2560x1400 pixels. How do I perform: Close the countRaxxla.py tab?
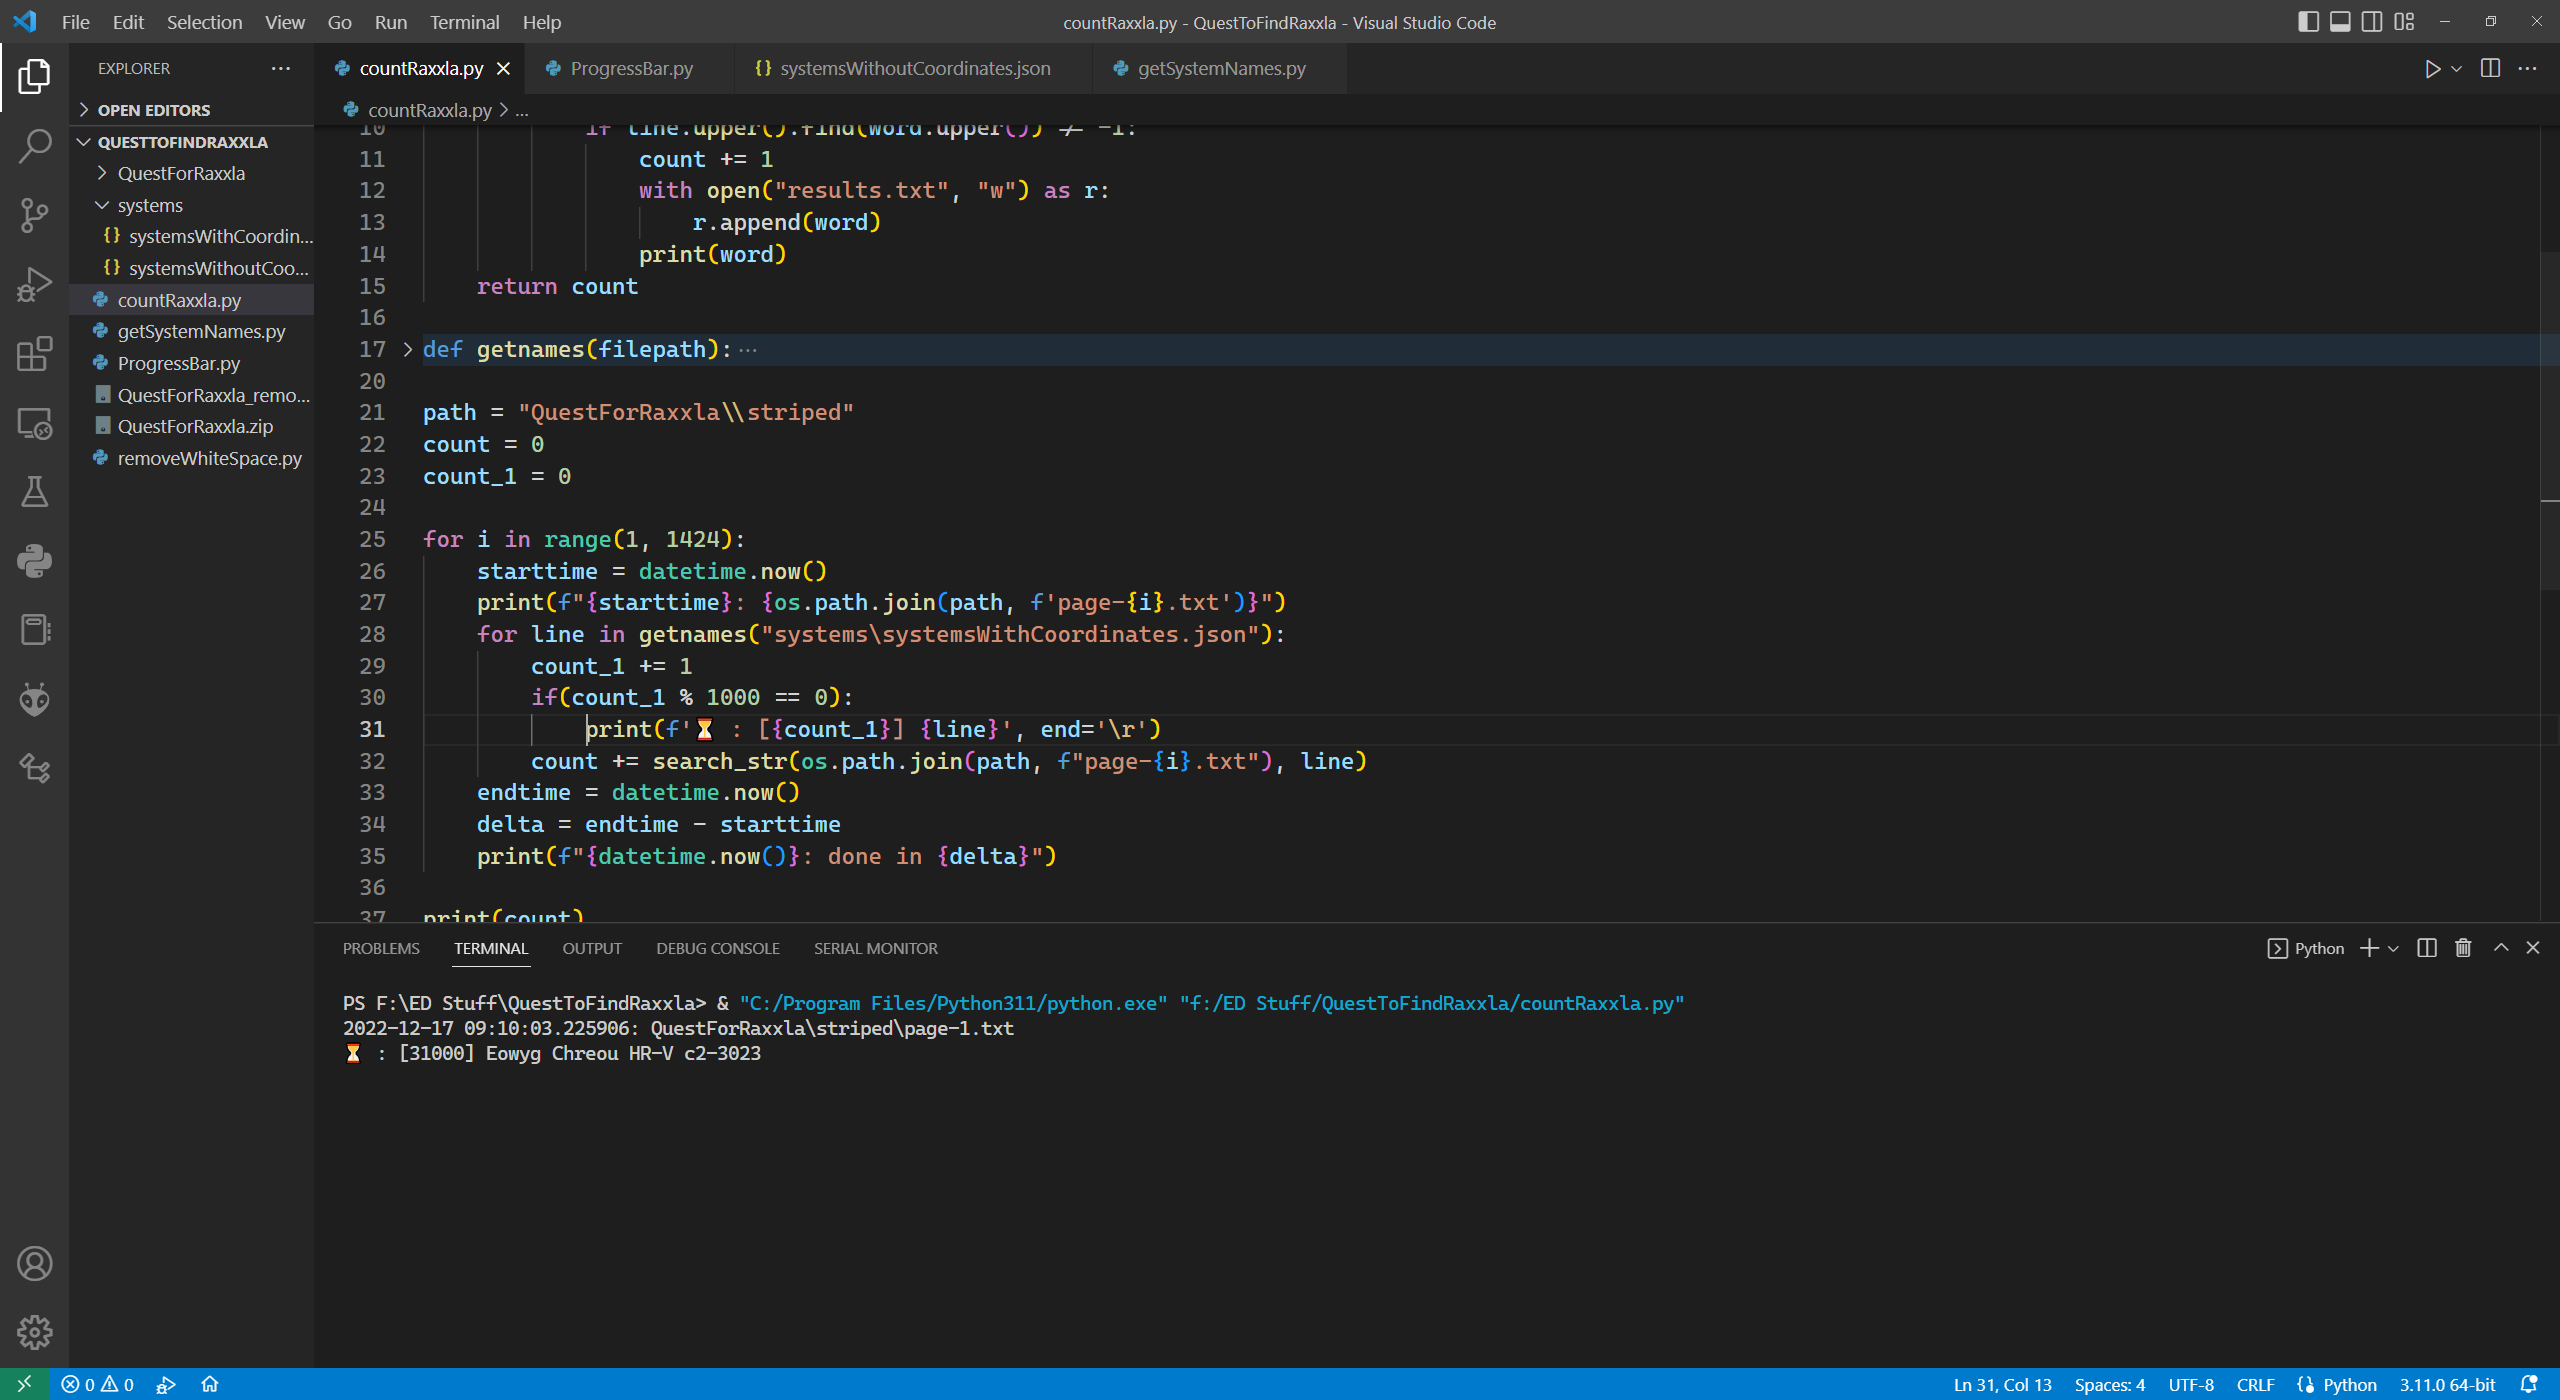(x=503, y=68)
